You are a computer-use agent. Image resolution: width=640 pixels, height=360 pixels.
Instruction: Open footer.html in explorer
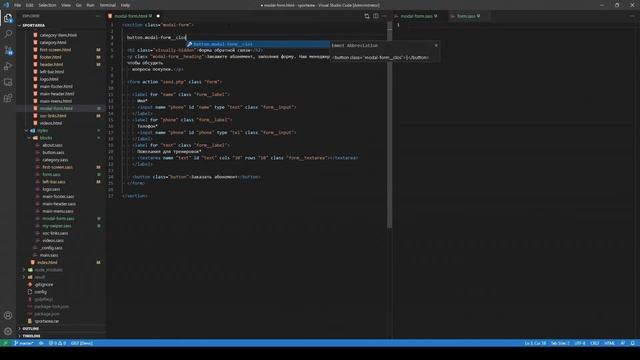tap(50, 57)
